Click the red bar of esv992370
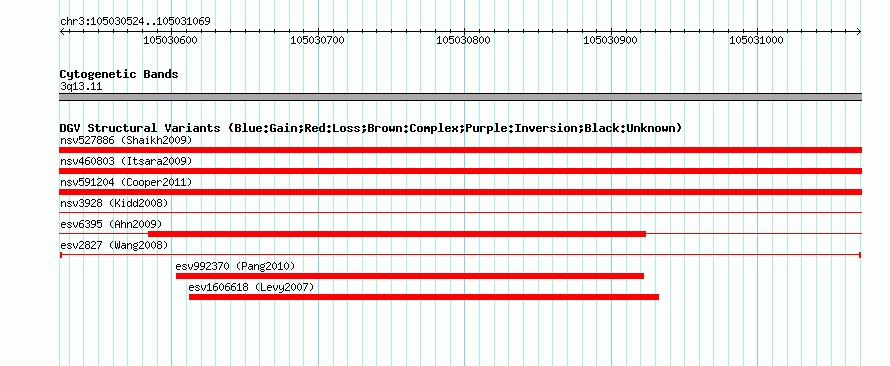 click(410, 276)
